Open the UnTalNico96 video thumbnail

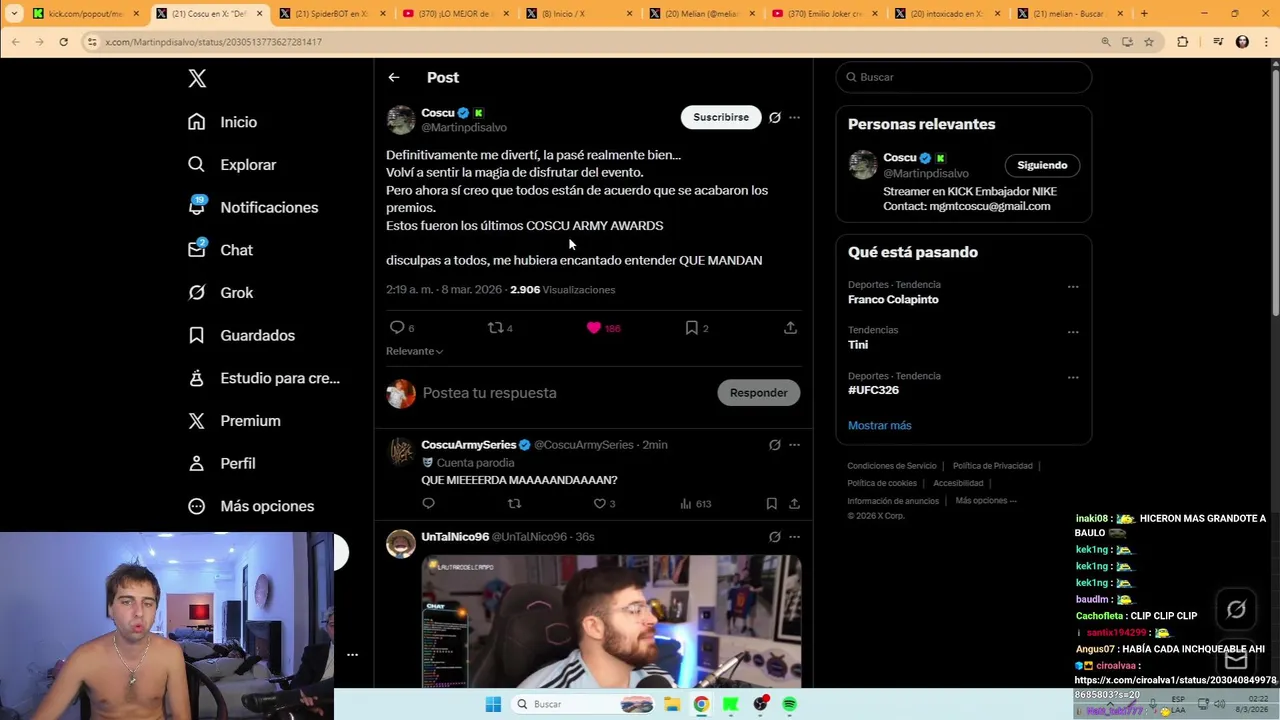coord(611,622)
